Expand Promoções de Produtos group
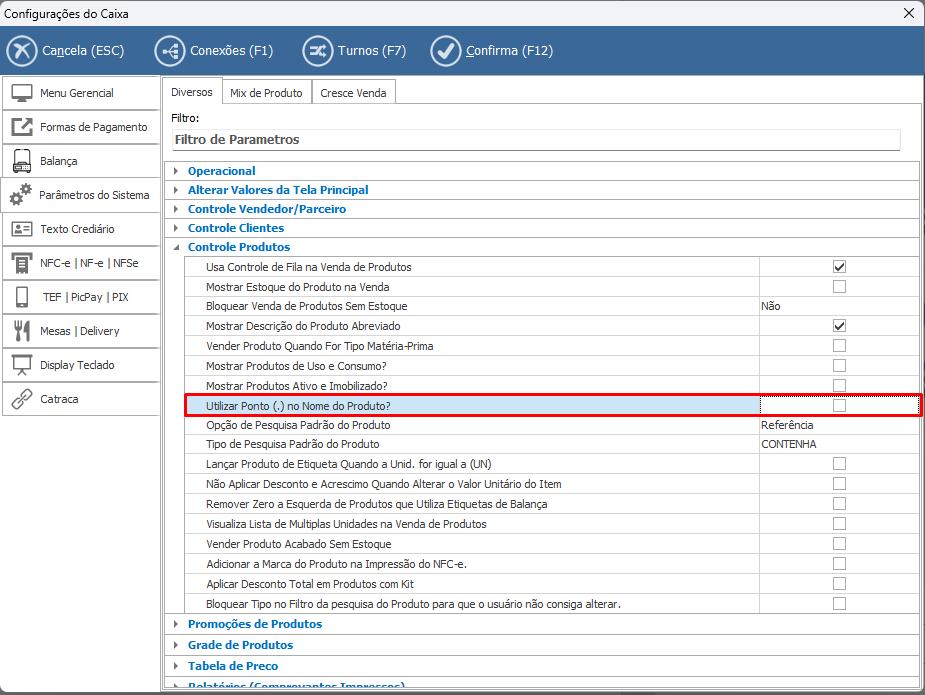The width and height of the screenshot is (925, 695). (x=176, y=624)
